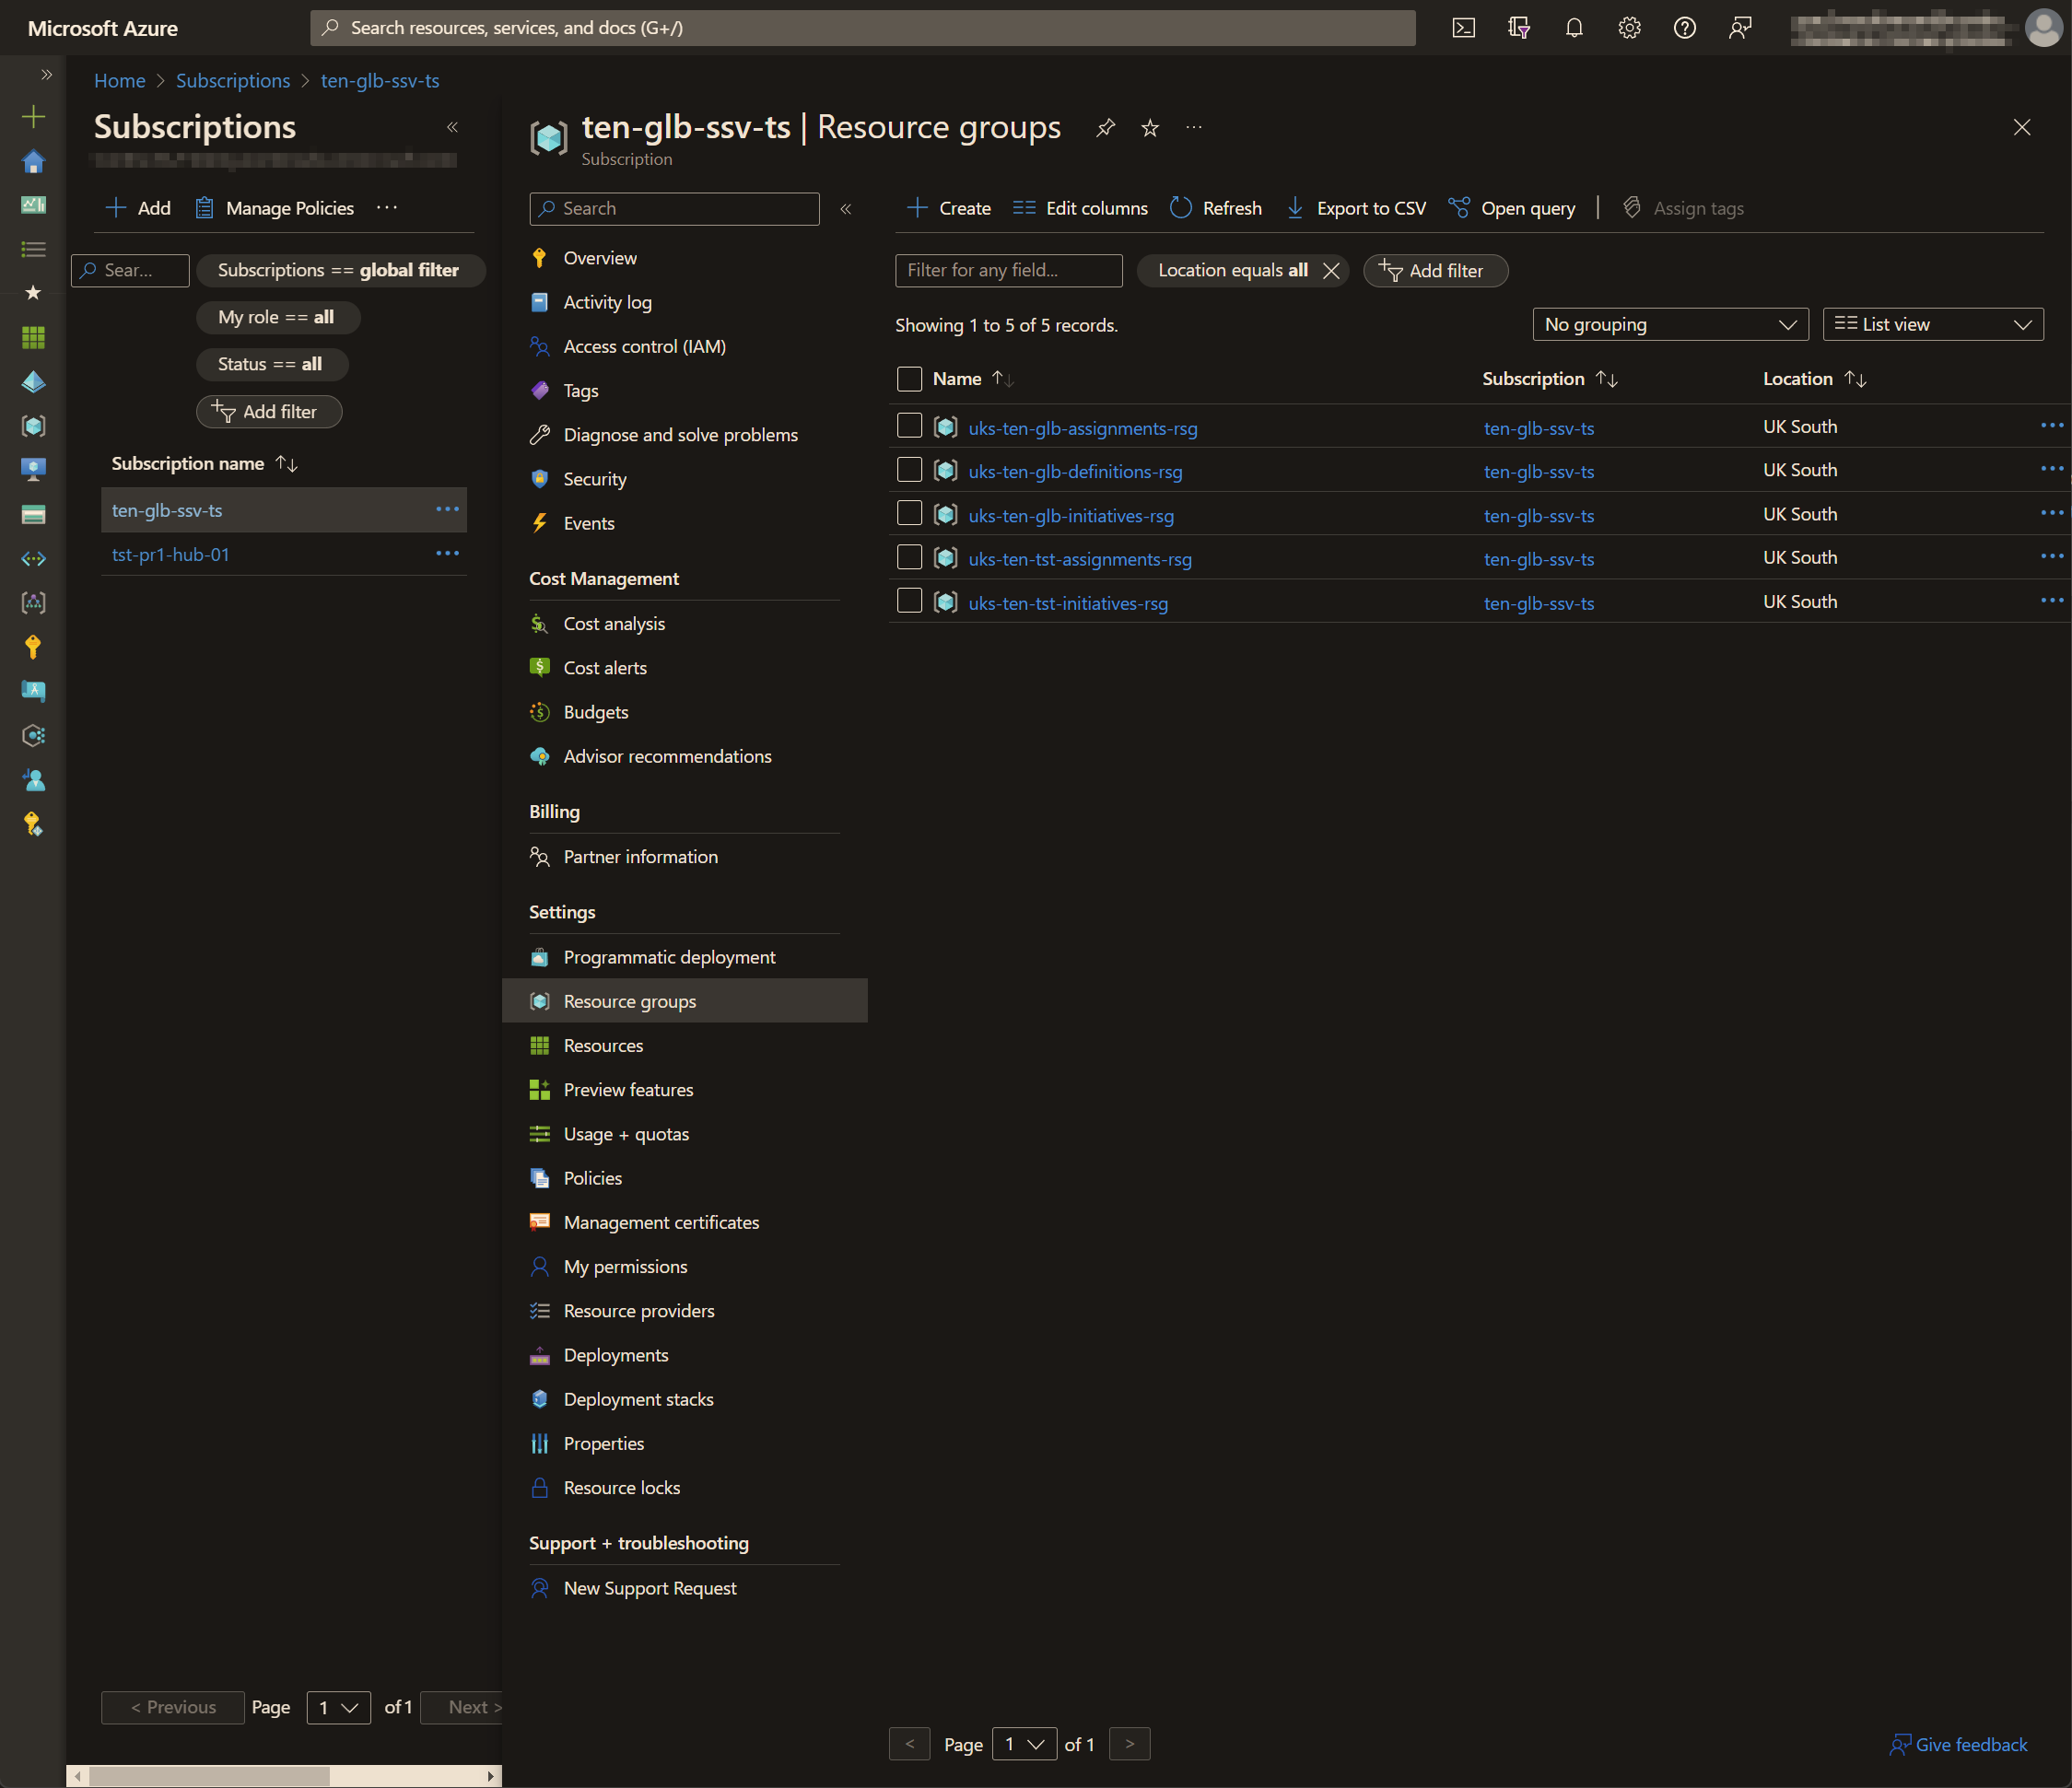
Task: Refresh the resource groups list
Action: pyautogui.click(x=1216, y=208)
